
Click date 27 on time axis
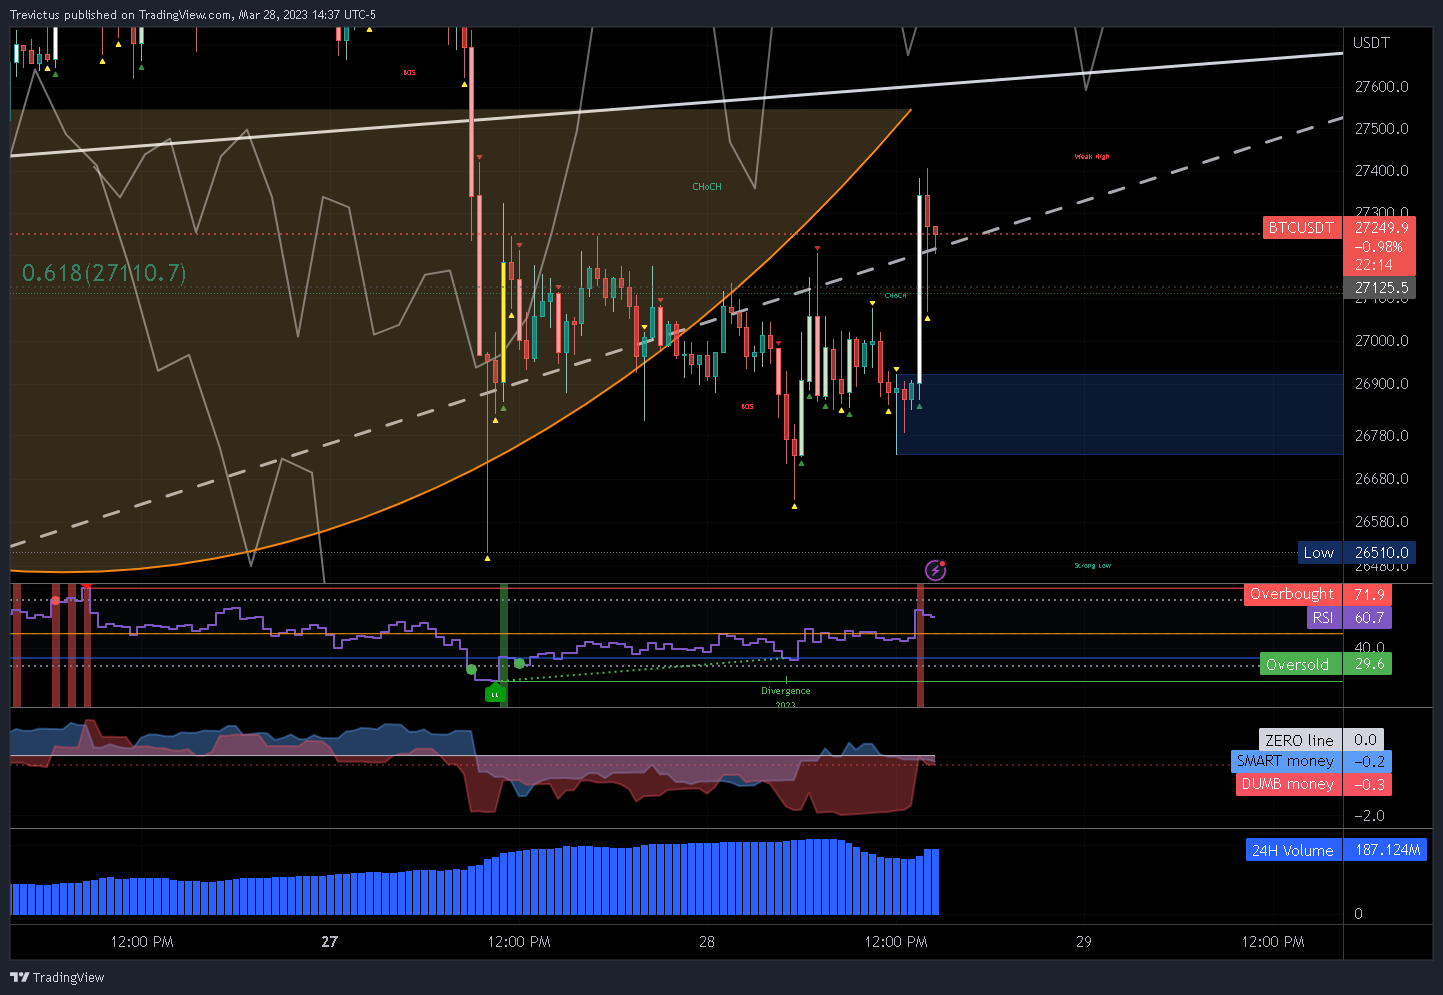330,942
